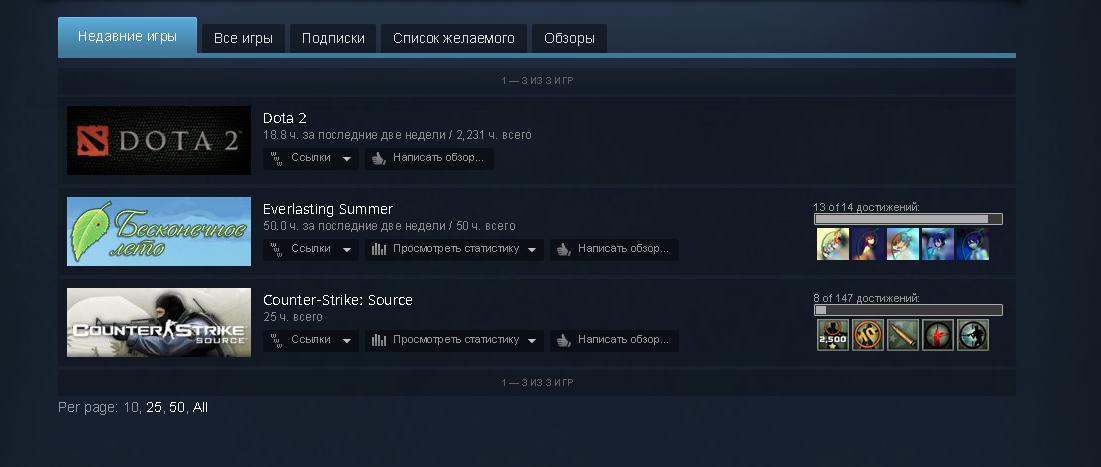Click last Everlasting Summer achievement icon
The height and width of the screenshot is (467, 1101).
click(x=973, y=244)
